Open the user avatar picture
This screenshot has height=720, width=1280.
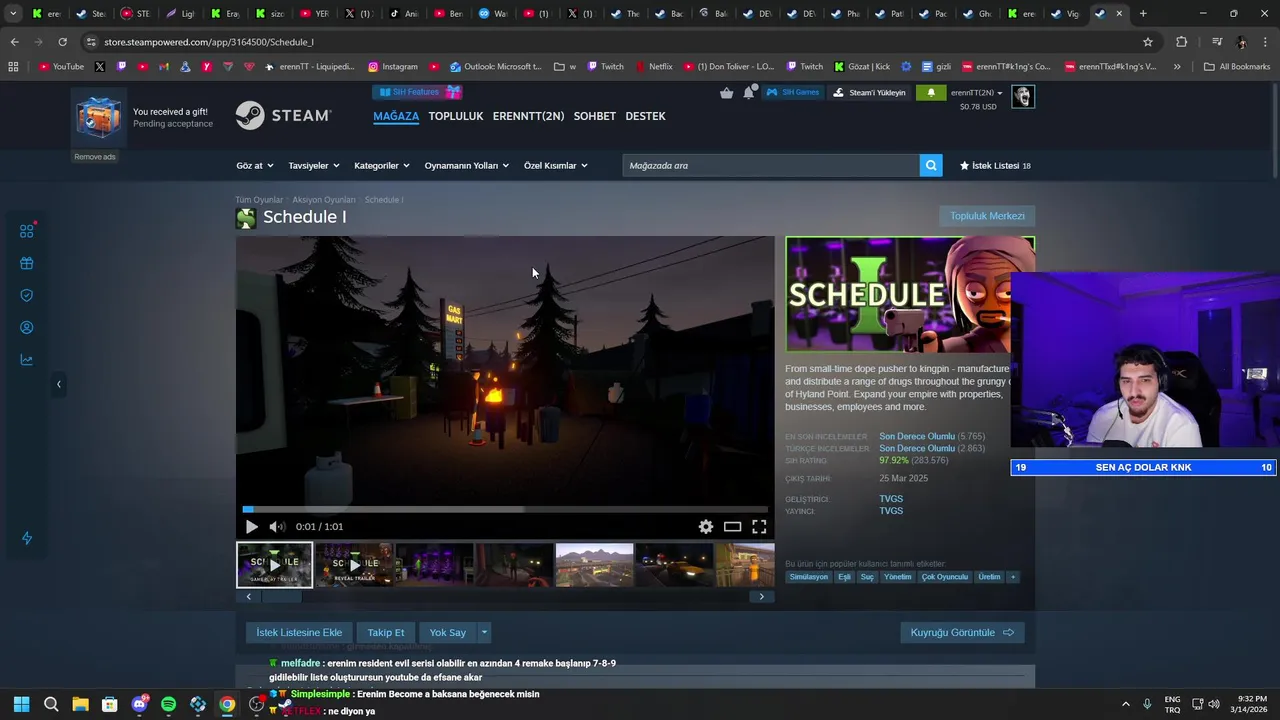1022,96
